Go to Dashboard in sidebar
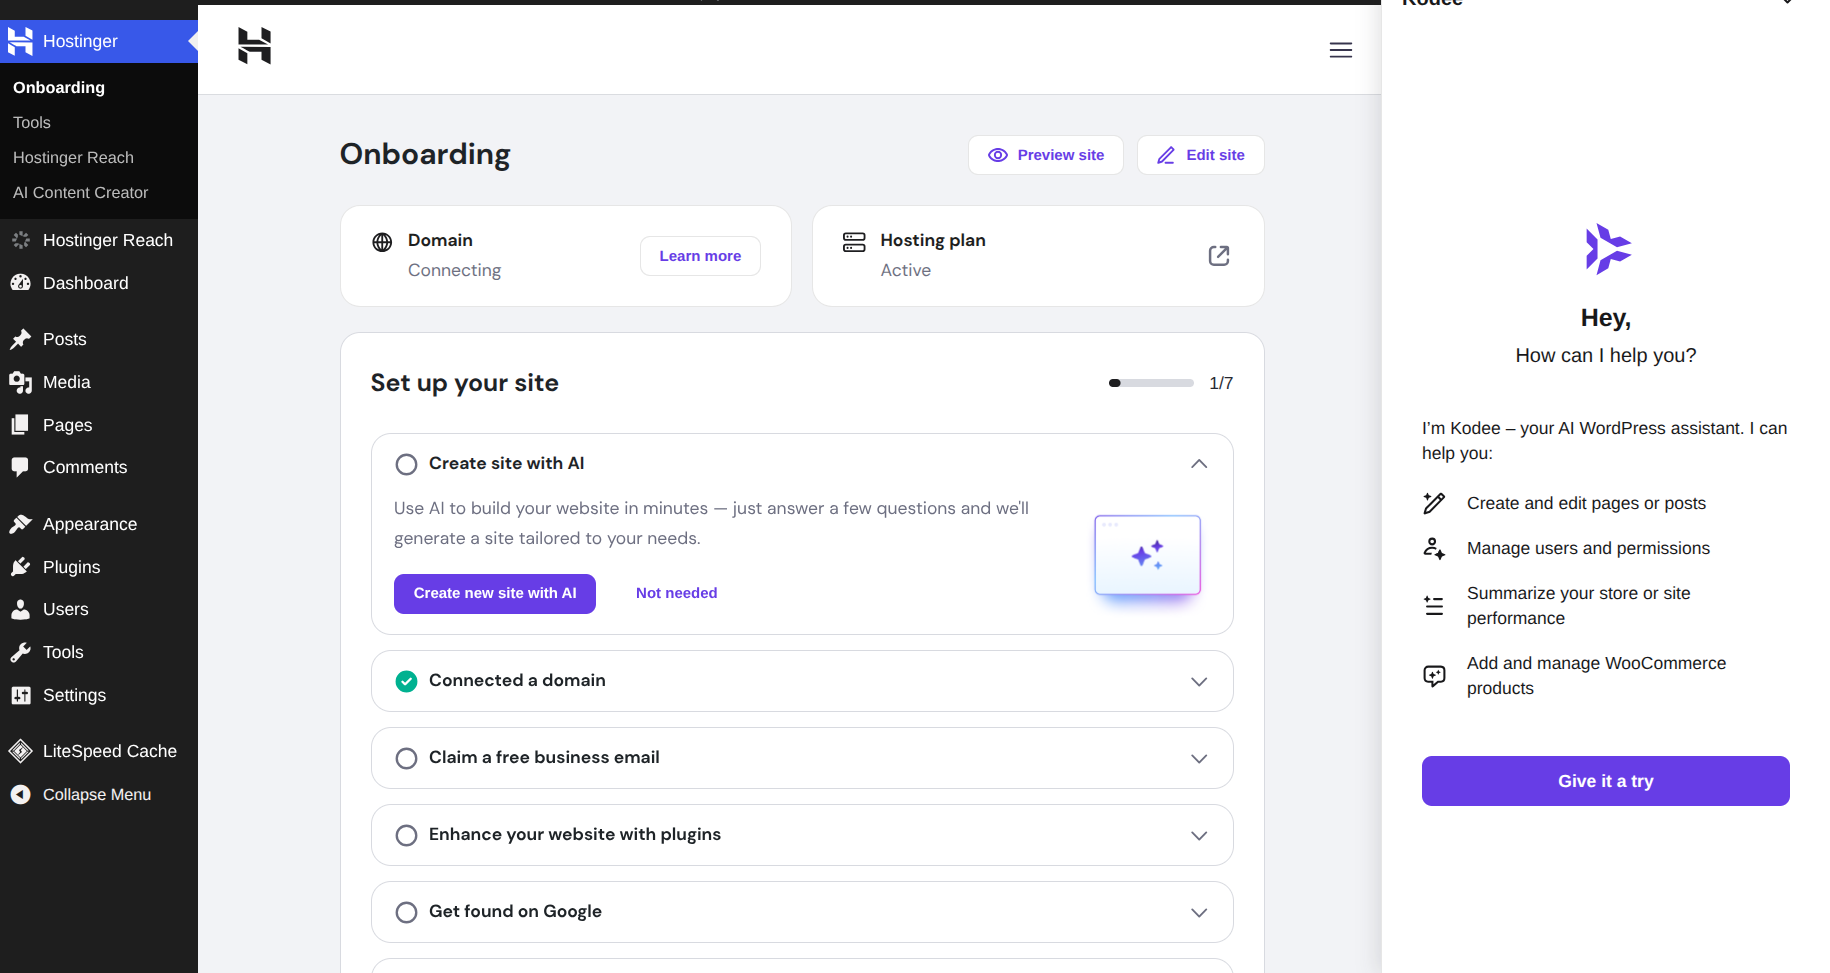This screenshot has height=973, width=1830. 86,283
